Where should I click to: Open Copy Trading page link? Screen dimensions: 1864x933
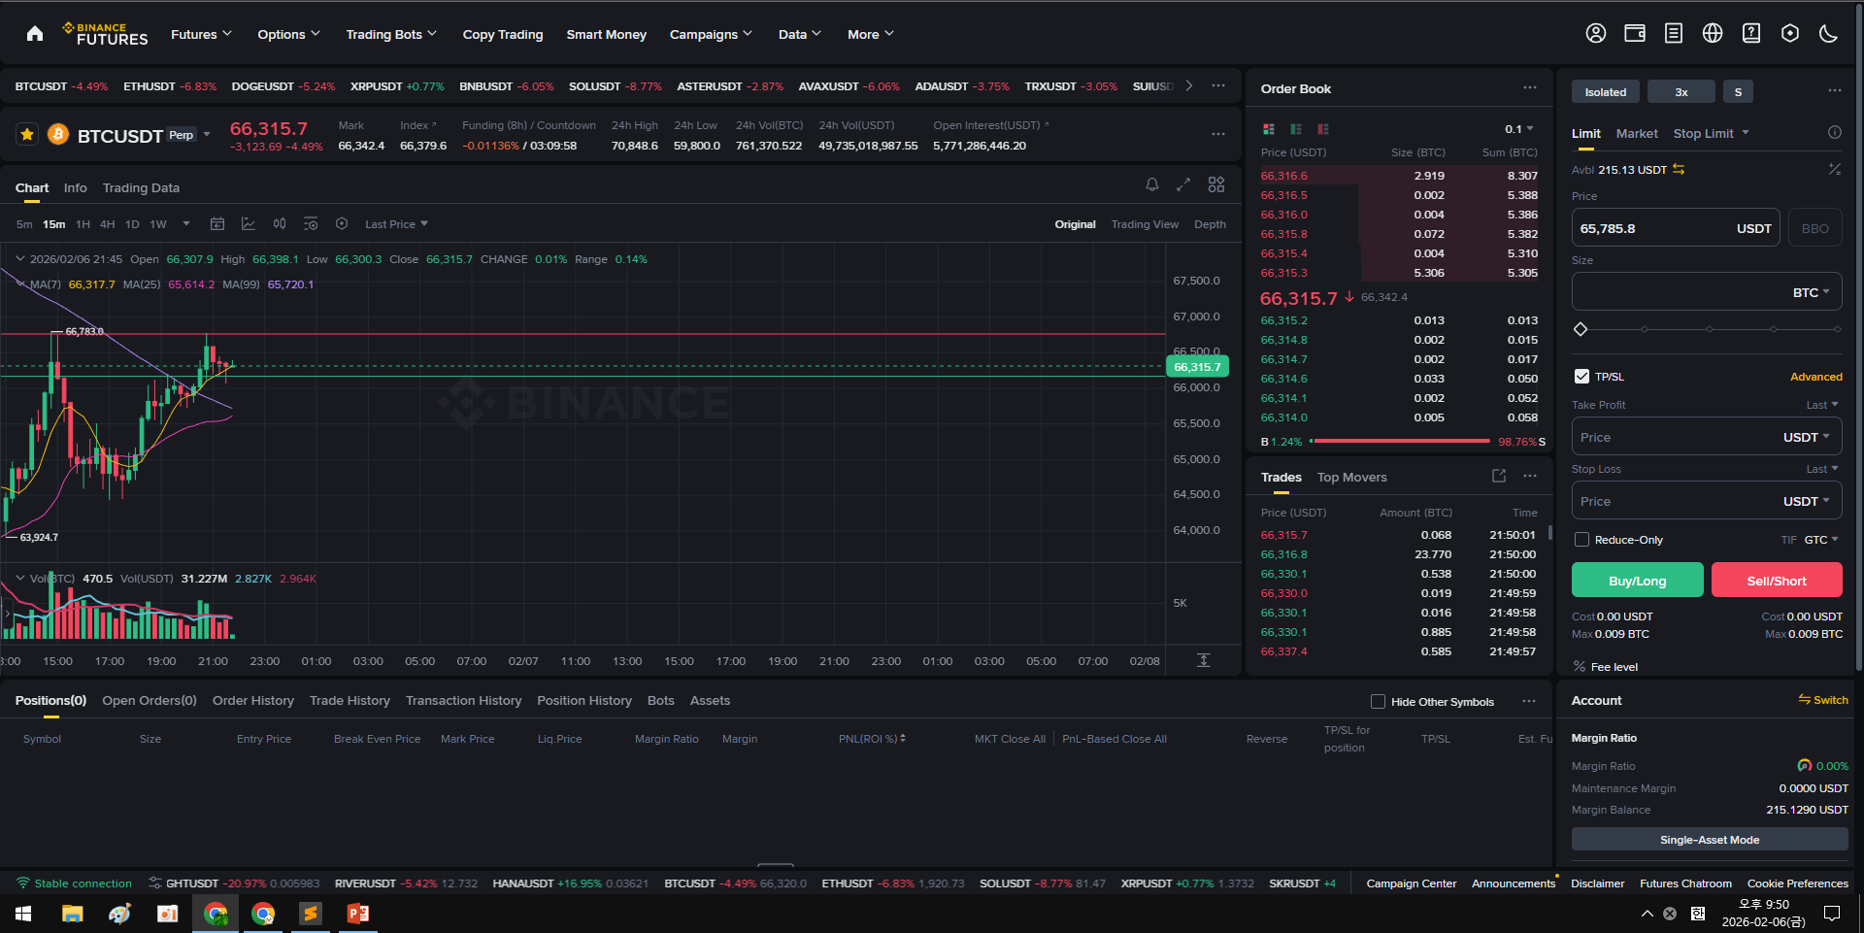click(x=502, y=34)
